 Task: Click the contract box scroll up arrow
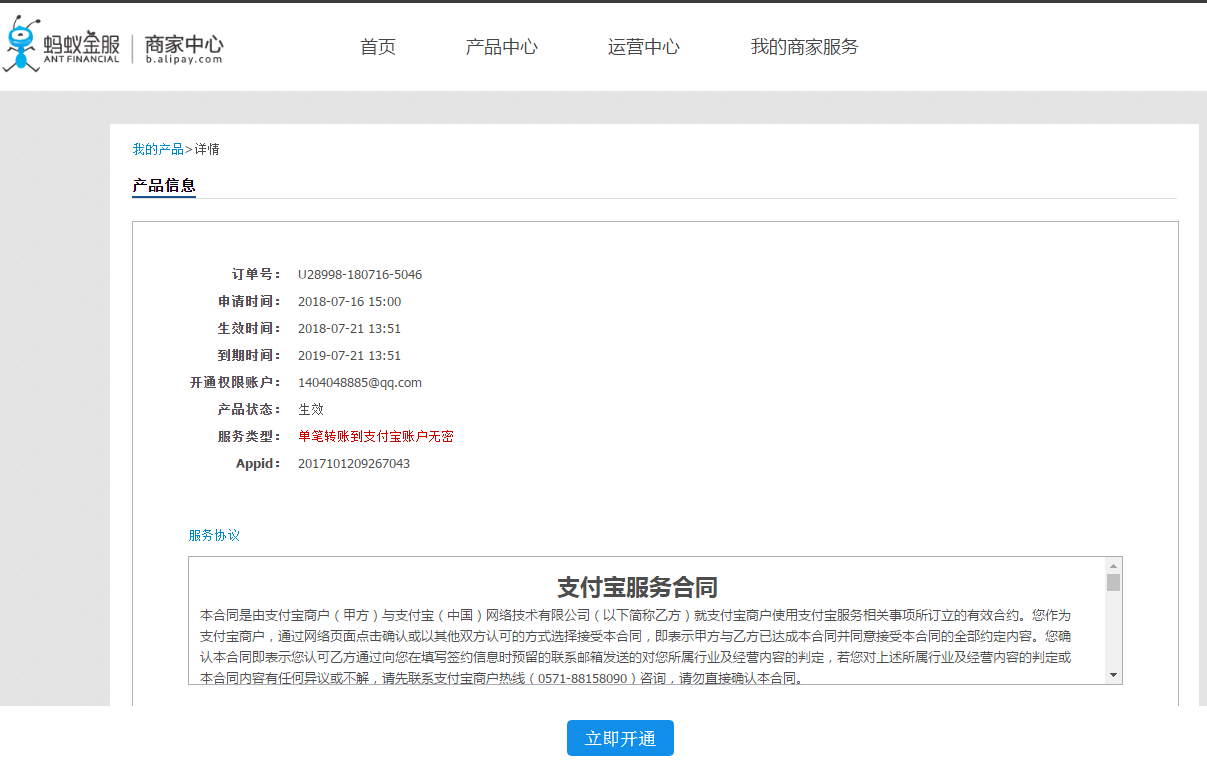(x=1113, y=565)
